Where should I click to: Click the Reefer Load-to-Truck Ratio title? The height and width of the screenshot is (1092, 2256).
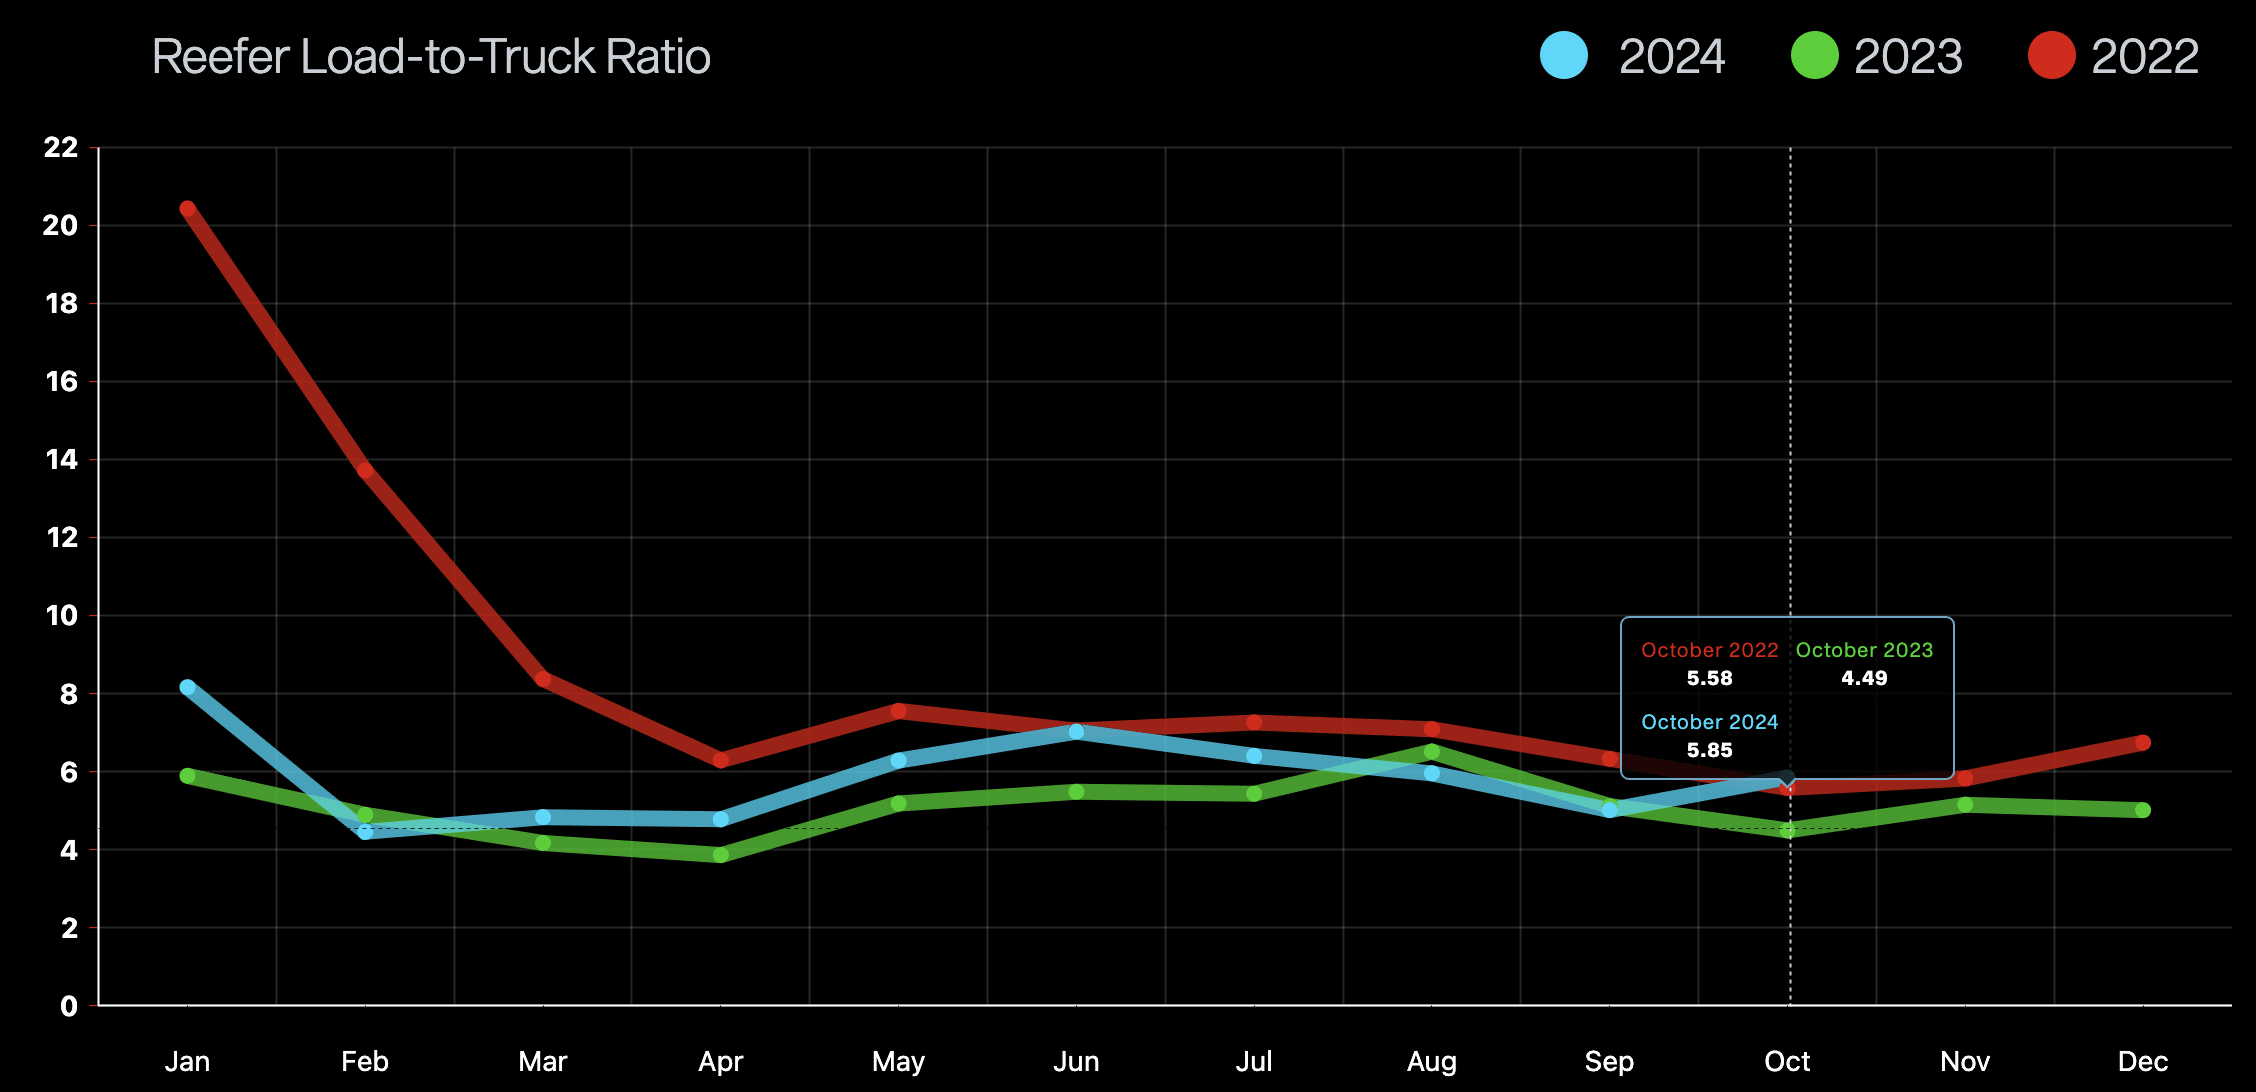431,57
